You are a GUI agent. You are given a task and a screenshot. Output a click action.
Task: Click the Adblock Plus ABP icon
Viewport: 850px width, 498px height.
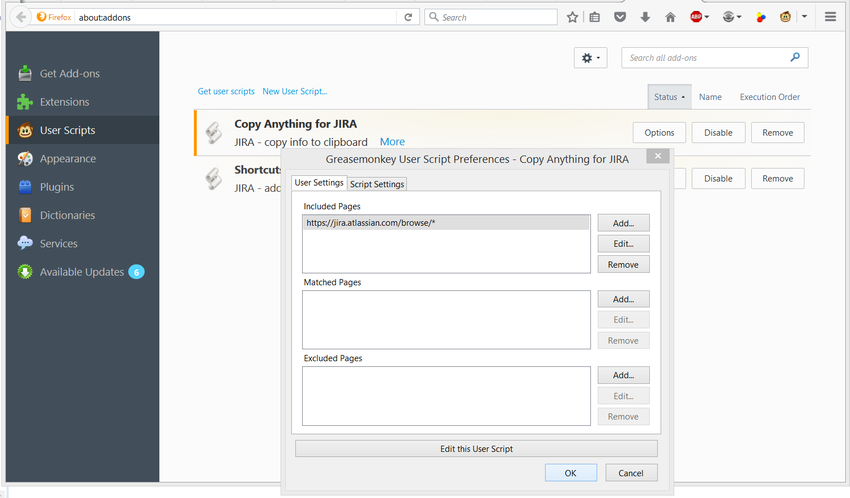(696, 17)
